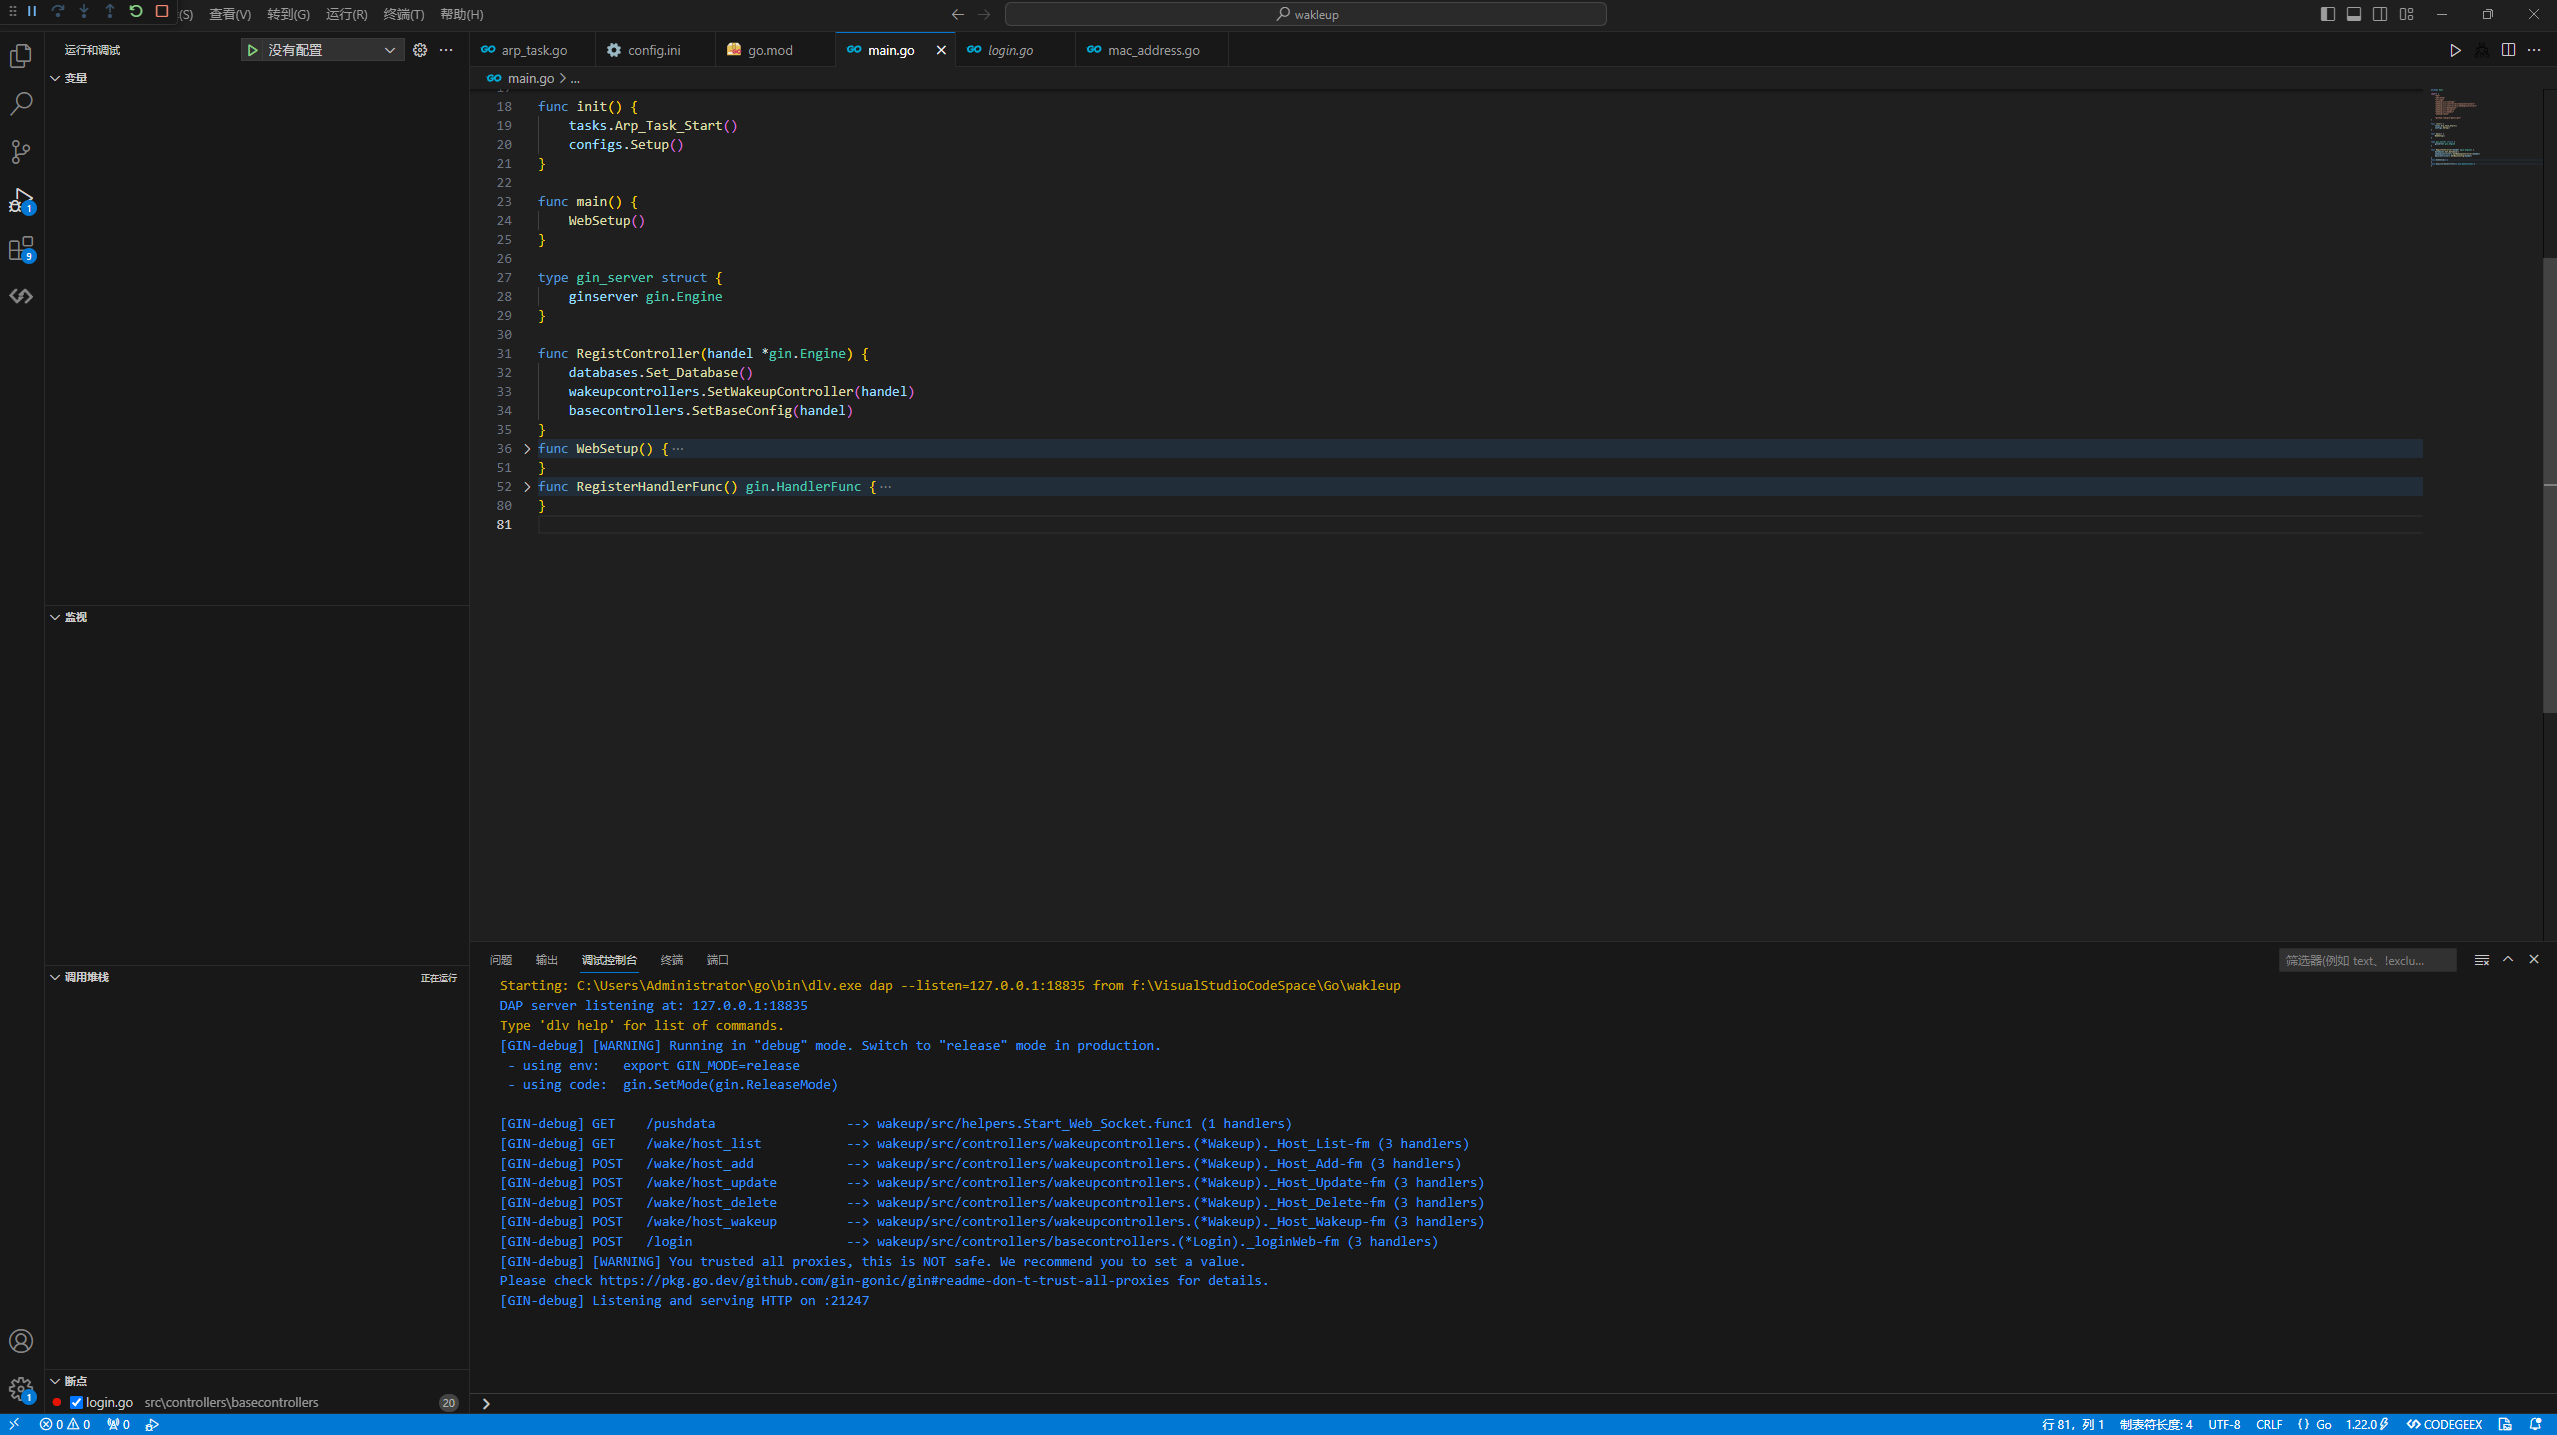Image resolution: width=2557 pixels, height=1435 pixels.
Task: Restart the debugging session
Action: pos(136,11)
